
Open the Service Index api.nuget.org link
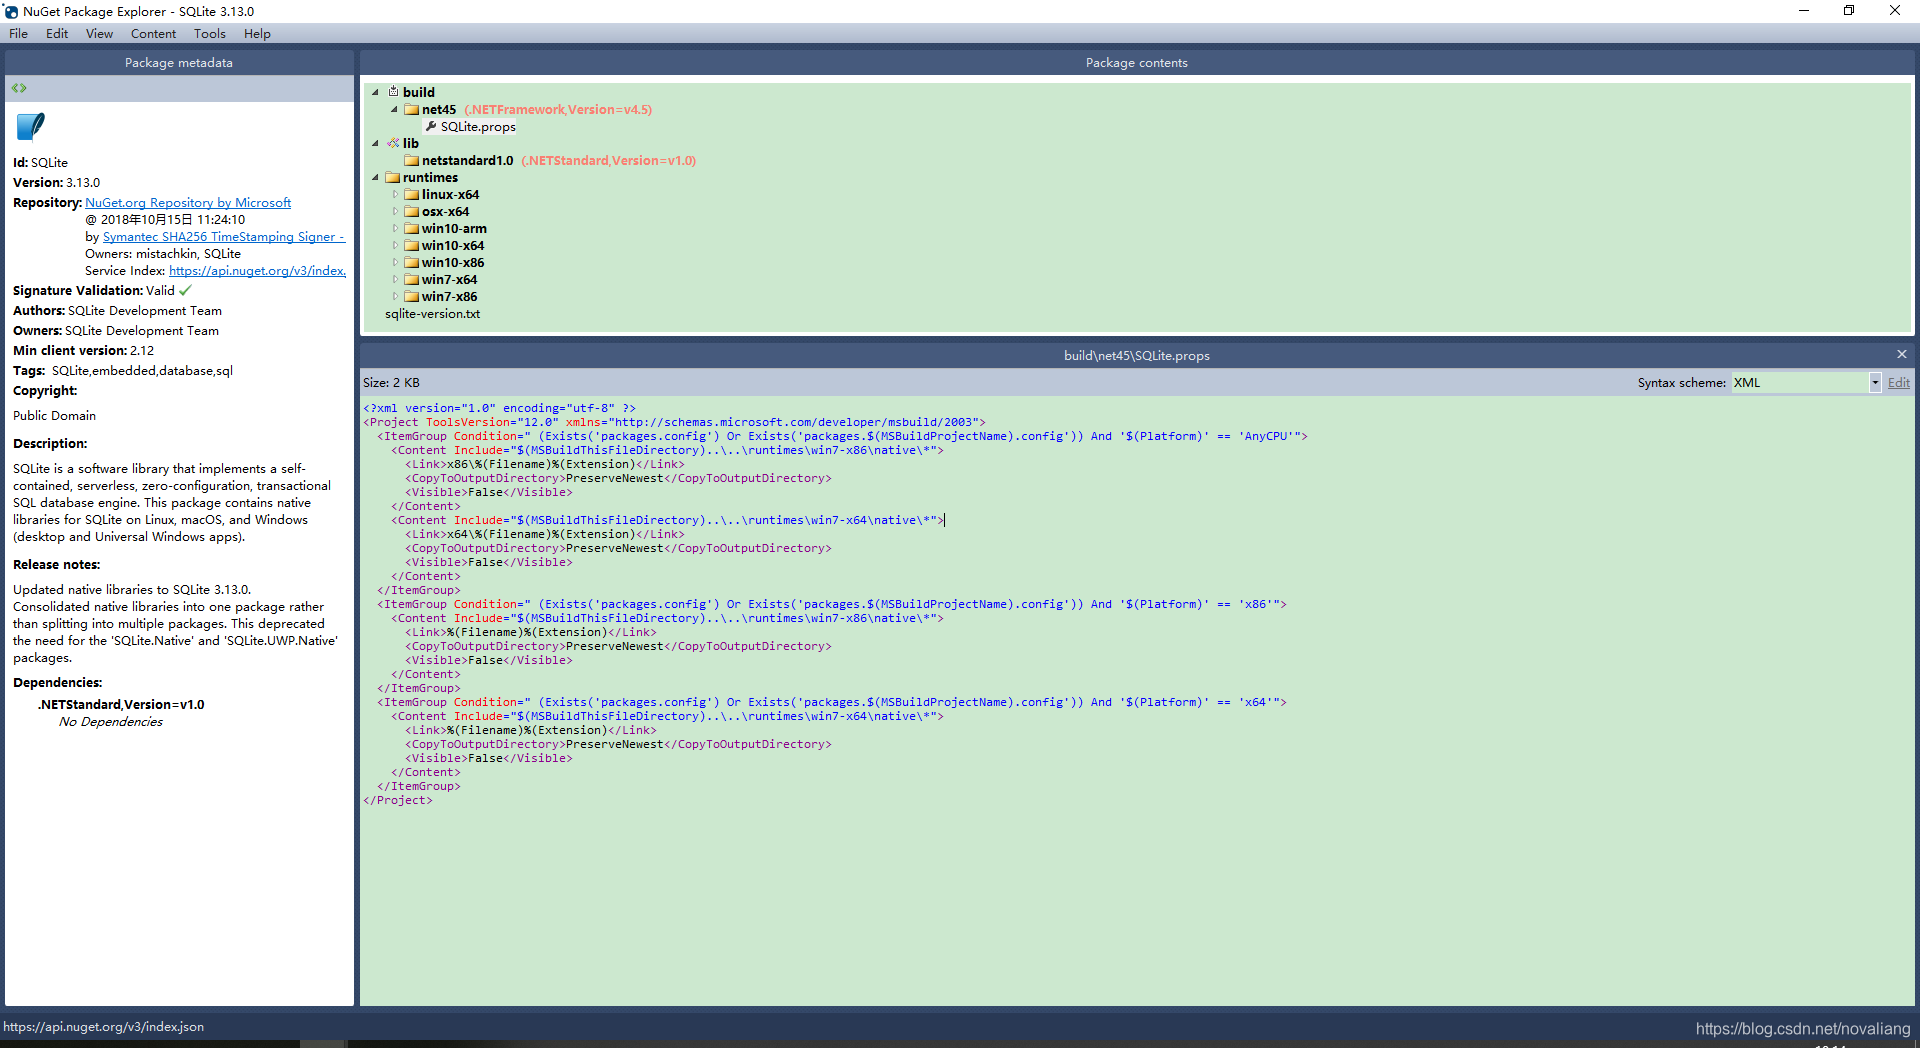257,270
